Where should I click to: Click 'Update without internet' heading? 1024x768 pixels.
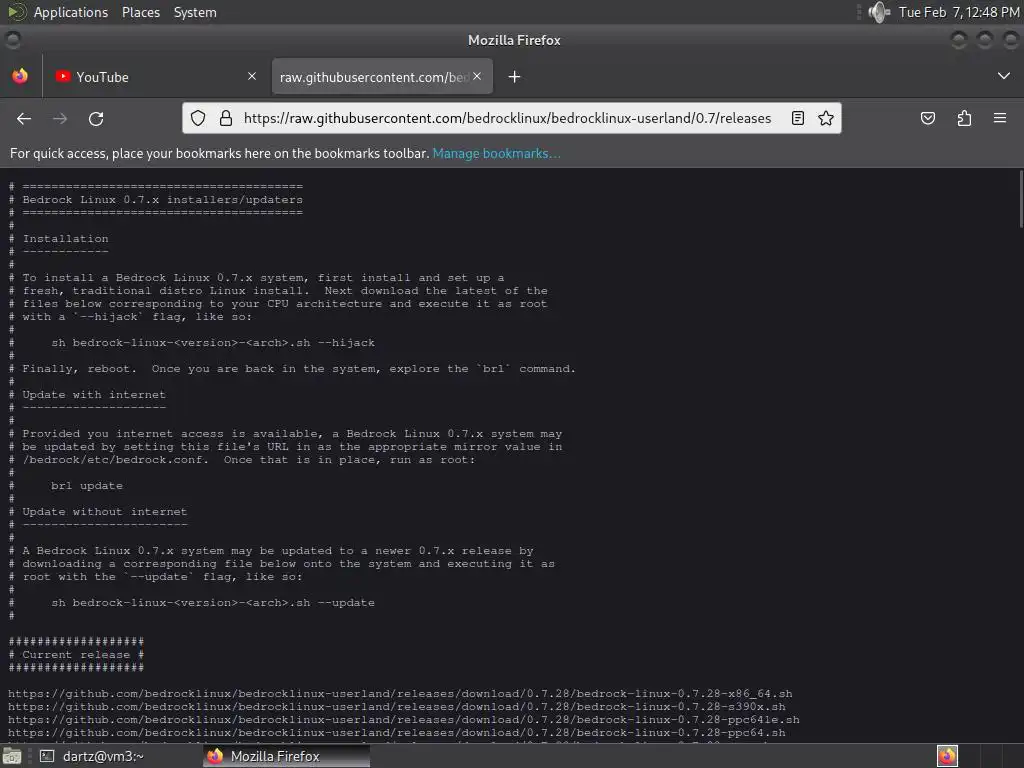tap(104, 512)
